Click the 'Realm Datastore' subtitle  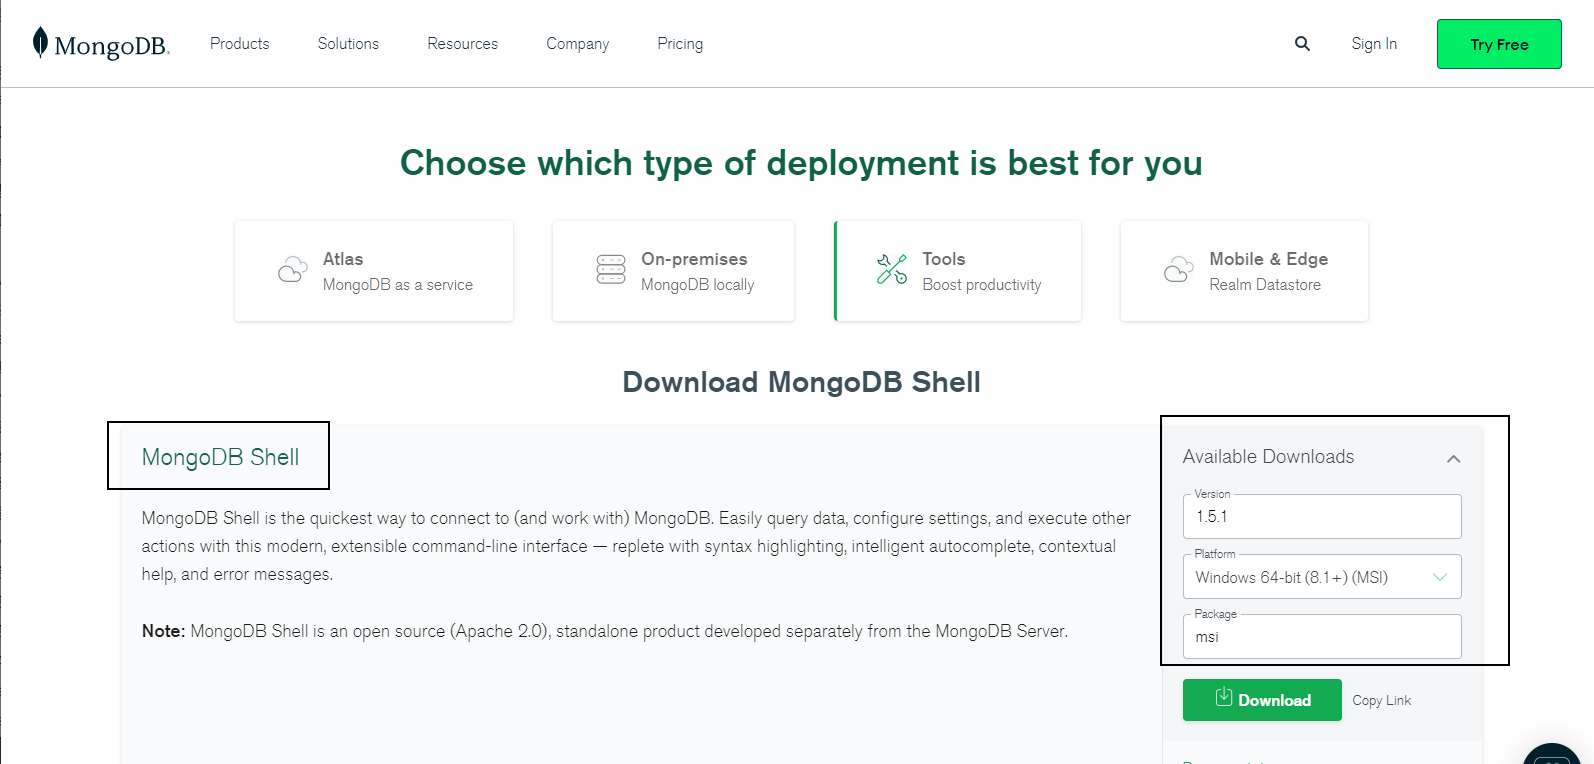[x=1265, y=285]
